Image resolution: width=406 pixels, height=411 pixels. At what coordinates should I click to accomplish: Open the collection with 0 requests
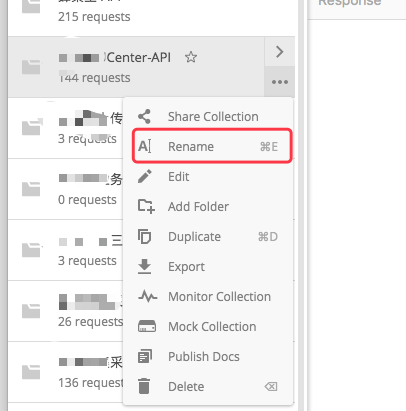(x=66, y=189)
